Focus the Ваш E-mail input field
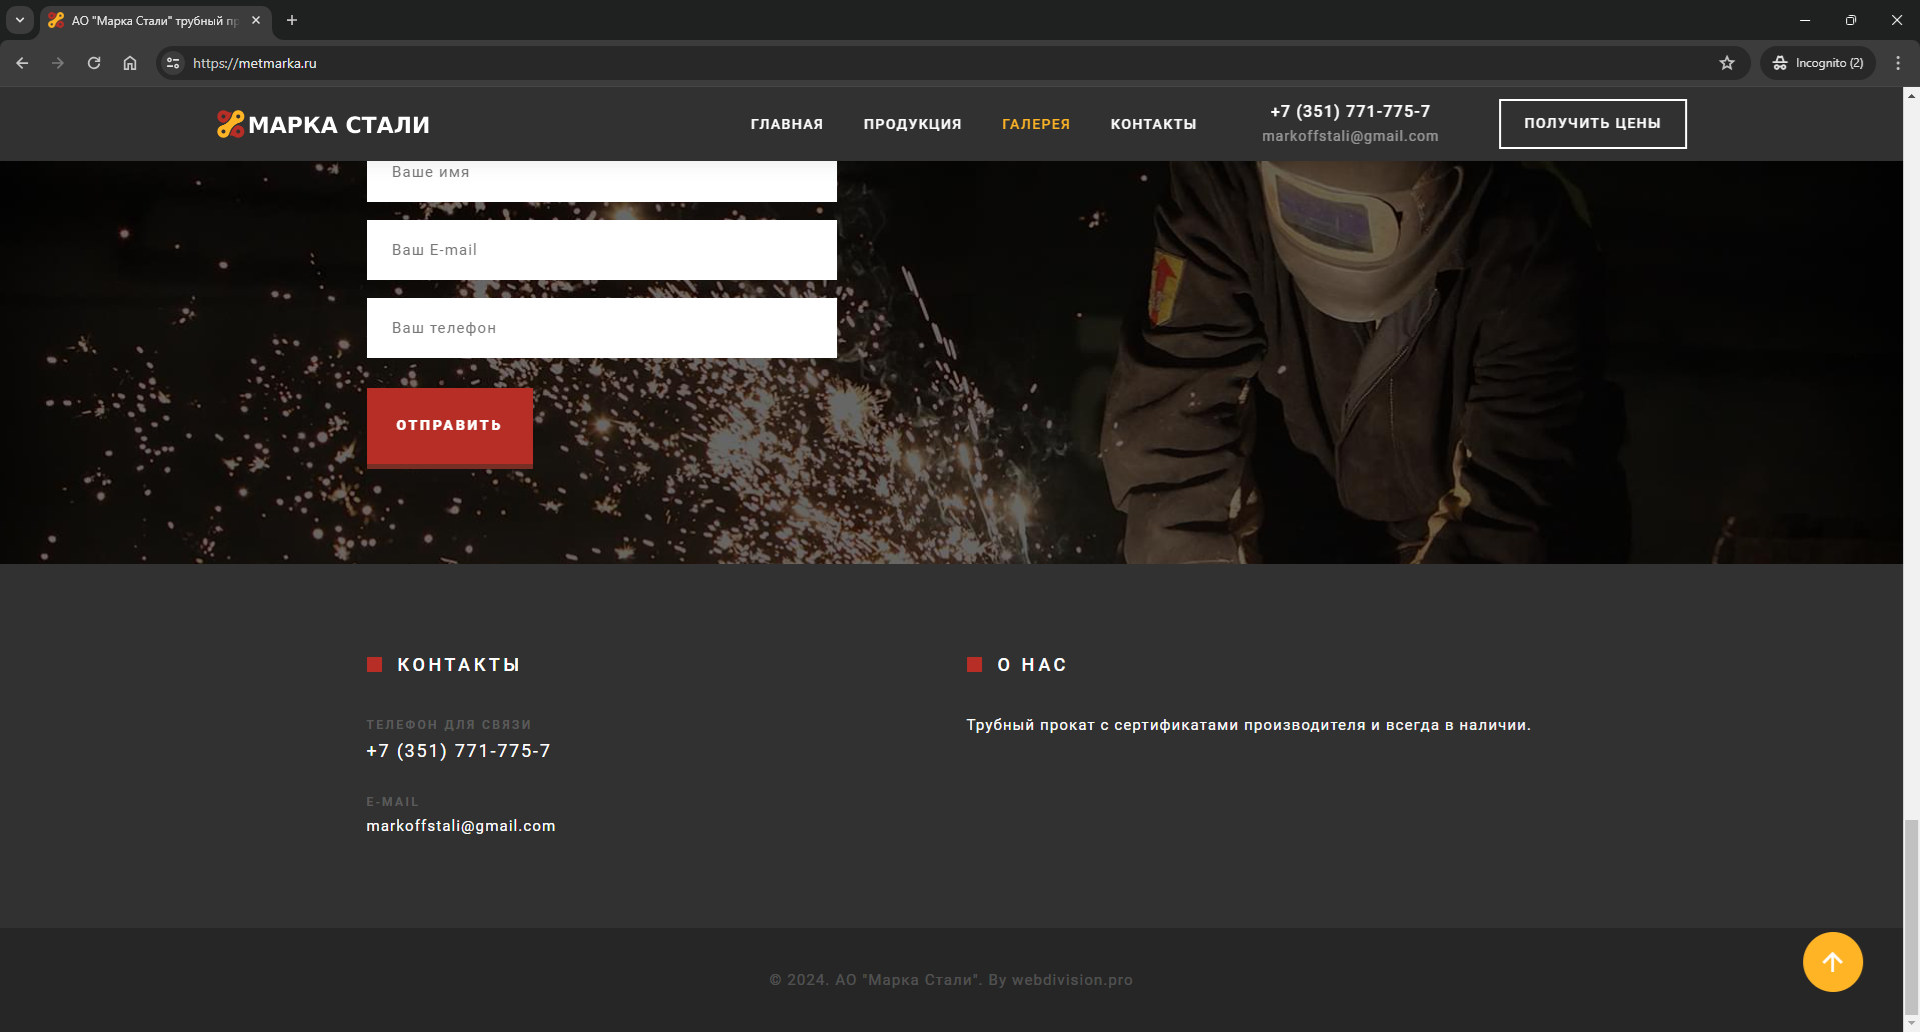This screenshot has height=1032, width=1920. pyautogui.click(x=601, y=250)
